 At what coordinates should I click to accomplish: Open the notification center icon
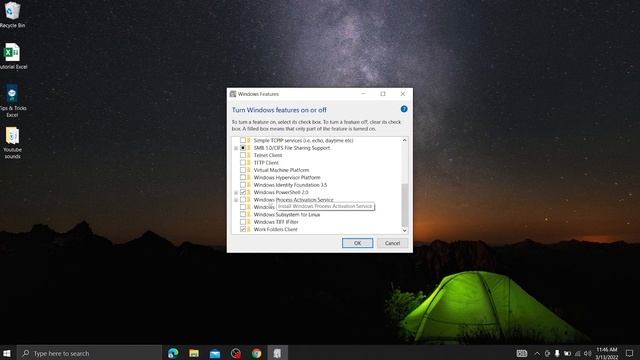pyautogui.click(x=629, y=353)
